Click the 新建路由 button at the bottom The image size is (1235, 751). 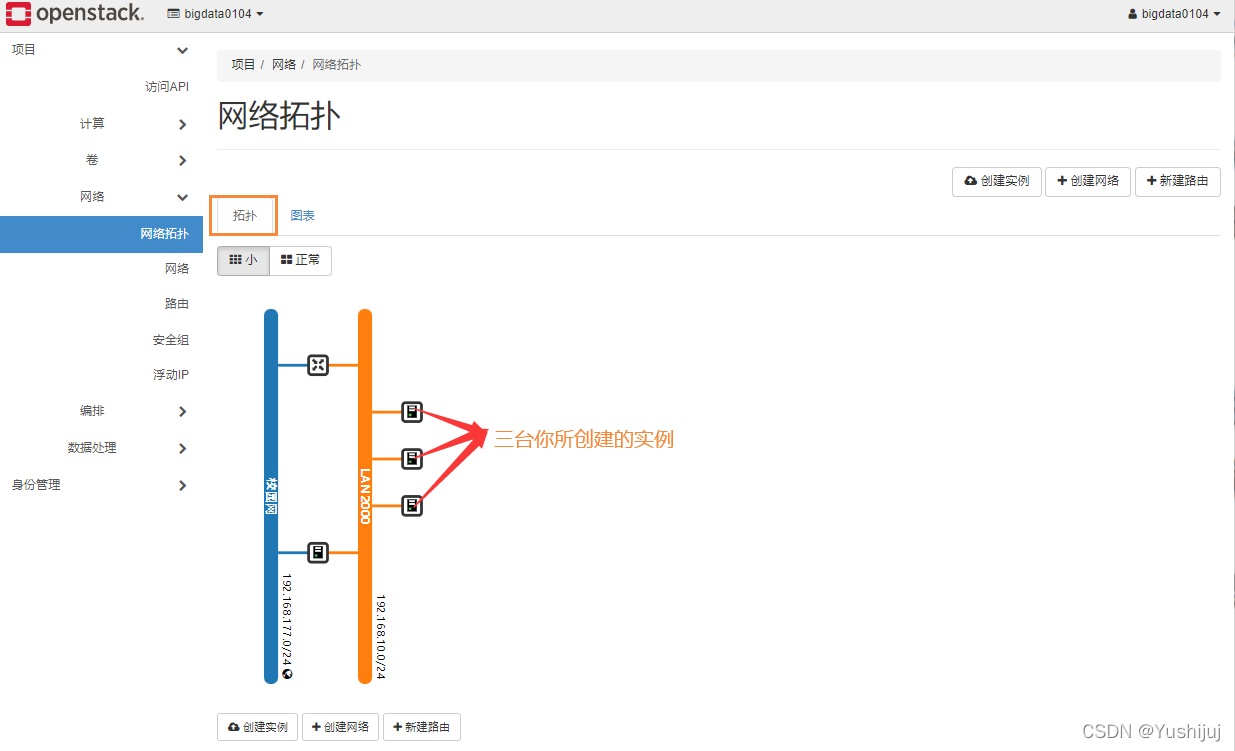422,727
